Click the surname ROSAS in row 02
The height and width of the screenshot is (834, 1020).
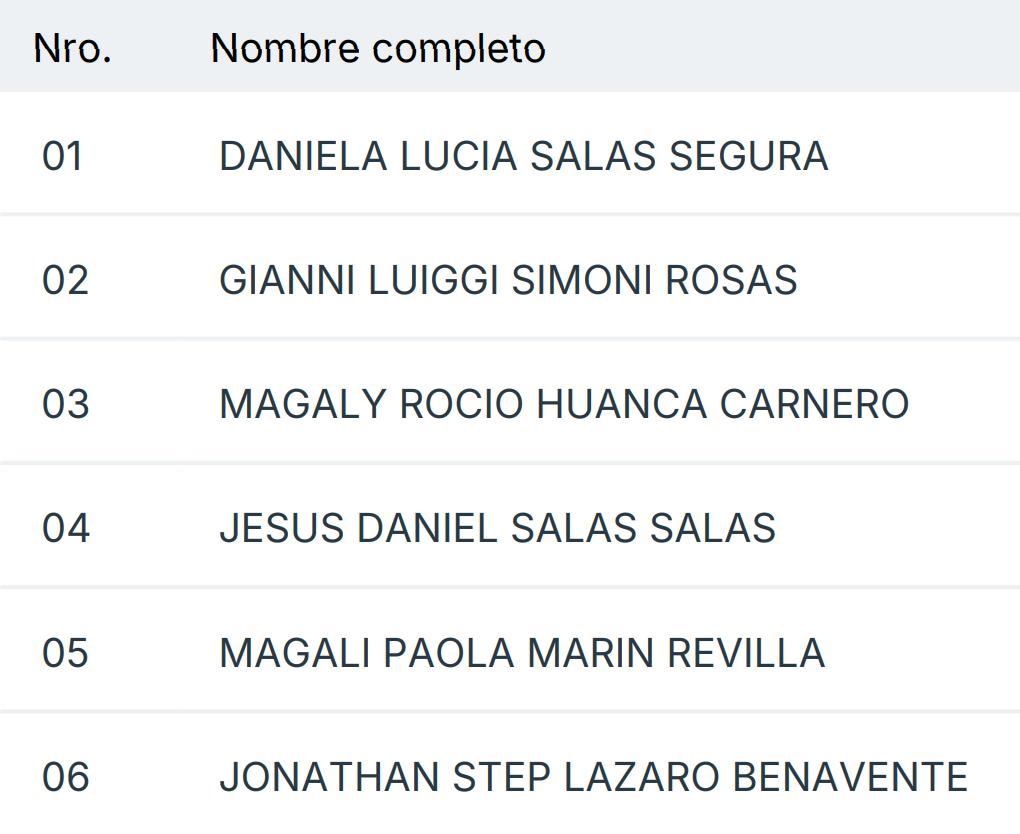coord(731,281)
